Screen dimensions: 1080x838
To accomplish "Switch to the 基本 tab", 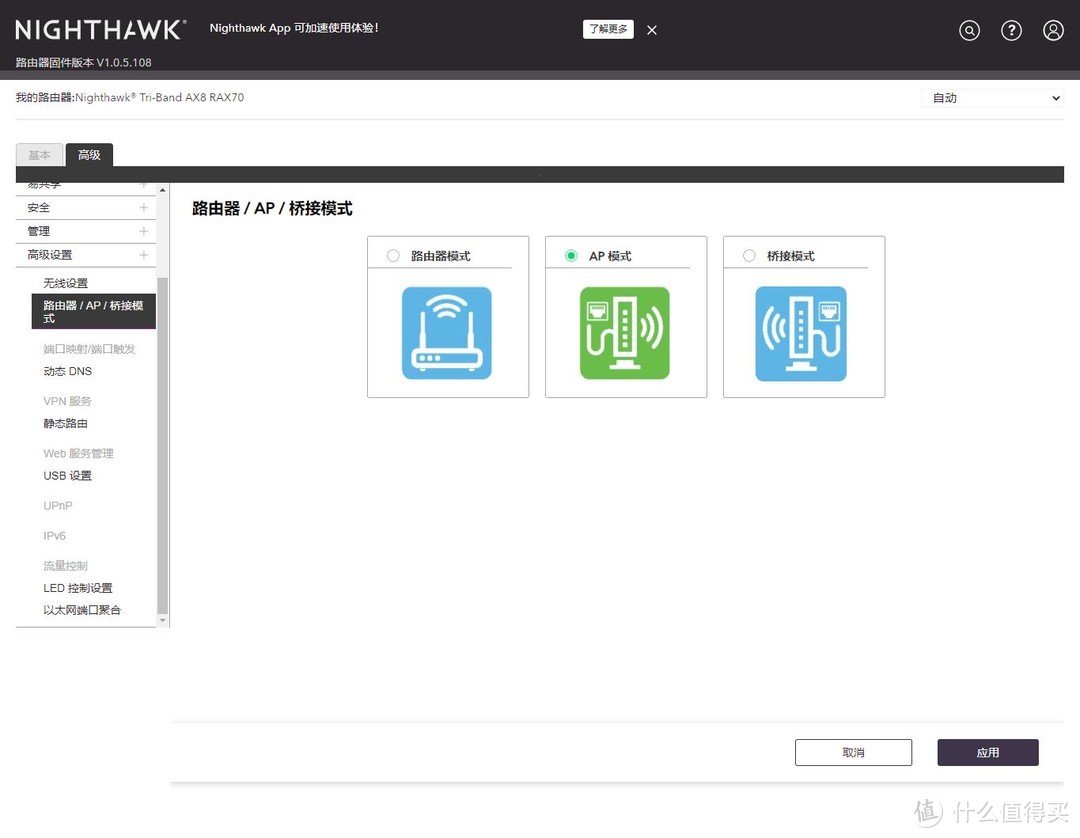I will 39,155.
